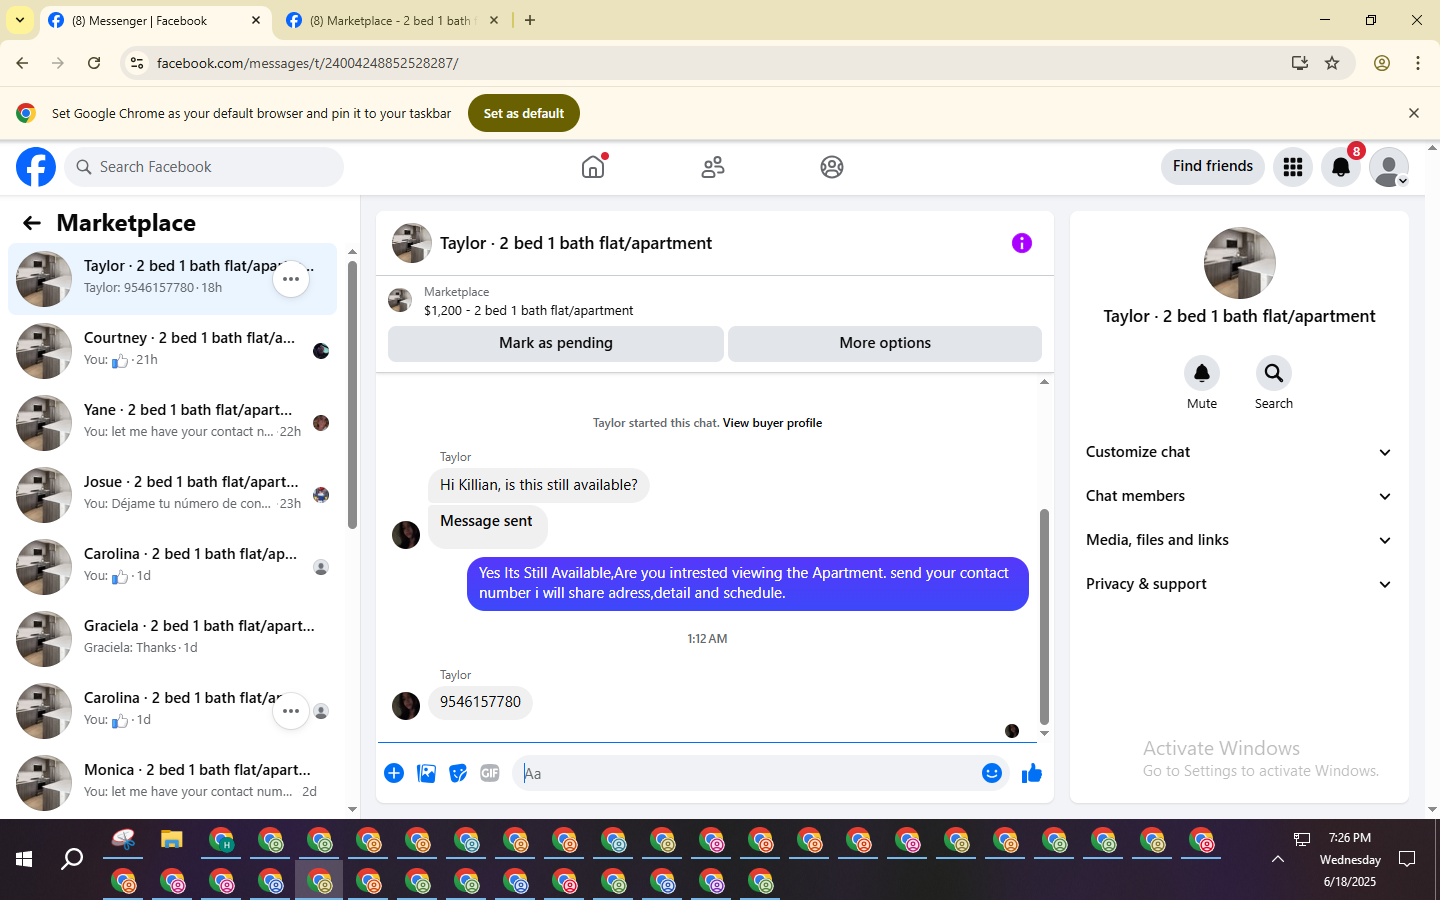The image size is (1440, 900).
Task: Click the browser address bar URL
Action: pos(307,63)
